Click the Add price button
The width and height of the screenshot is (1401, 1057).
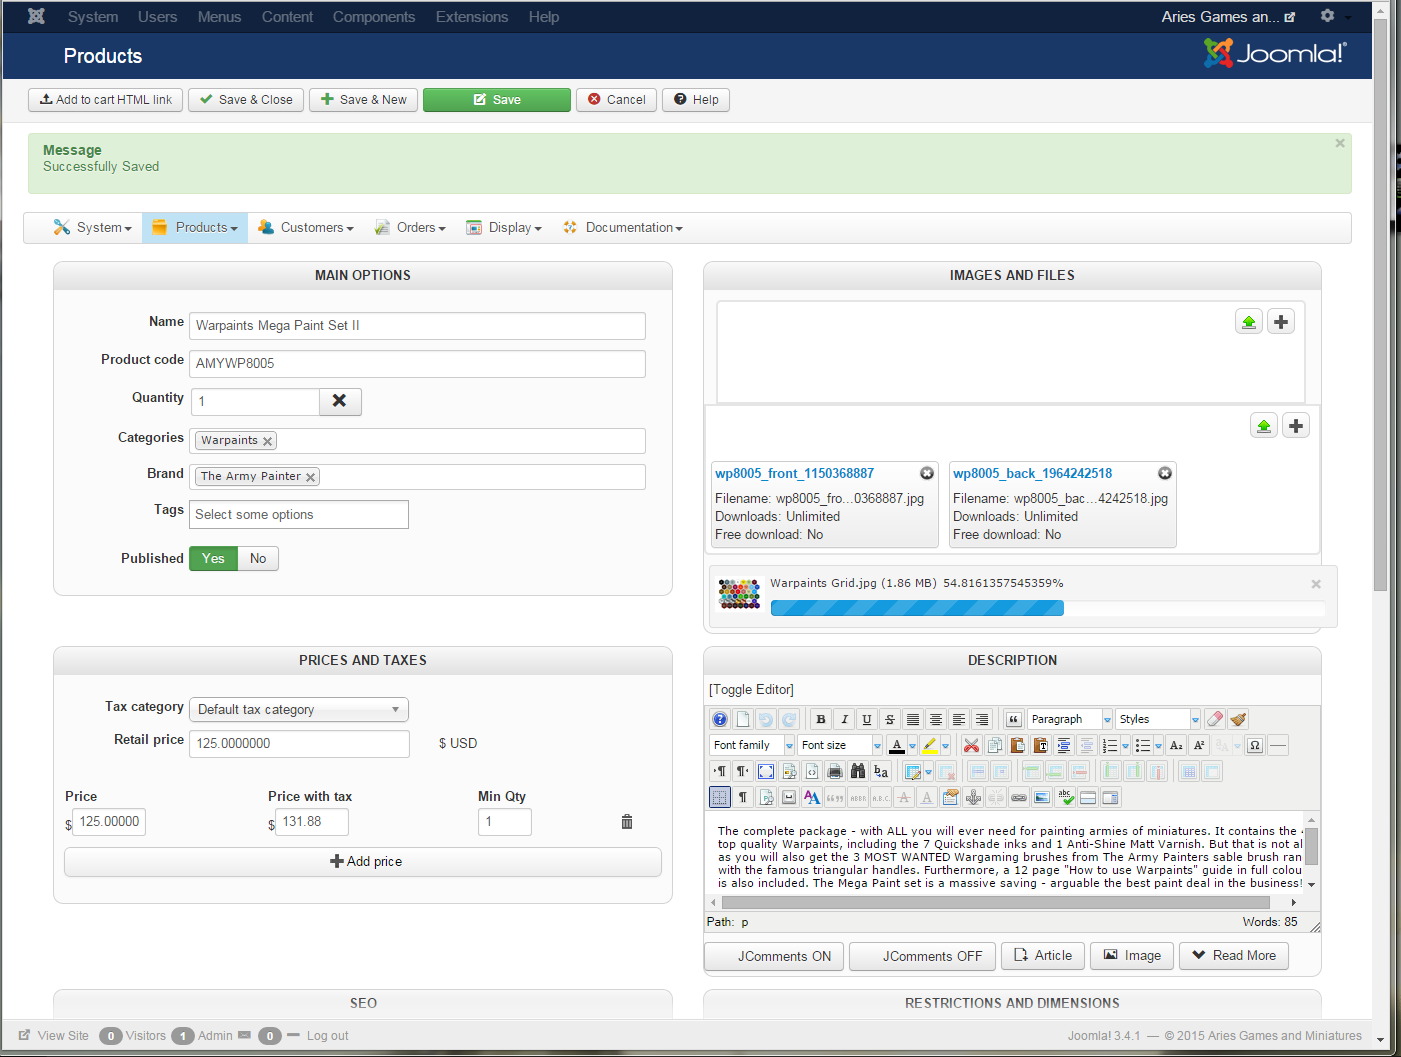(x=363, y=862)
